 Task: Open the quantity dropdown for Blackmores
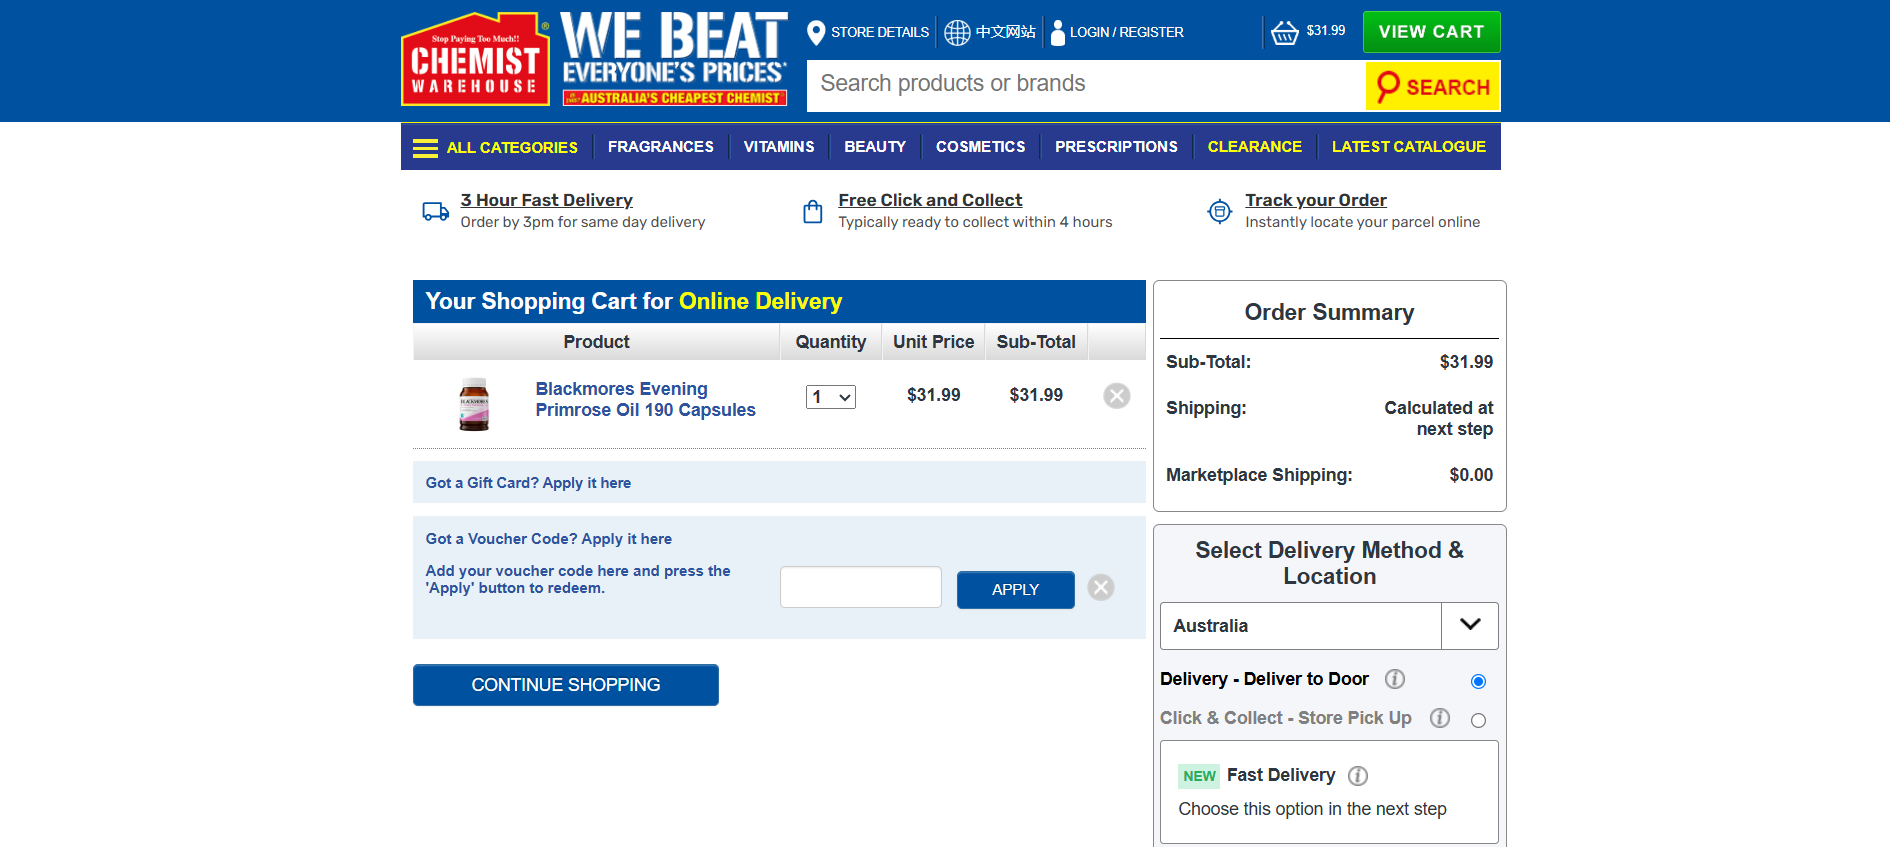[831, 397]
